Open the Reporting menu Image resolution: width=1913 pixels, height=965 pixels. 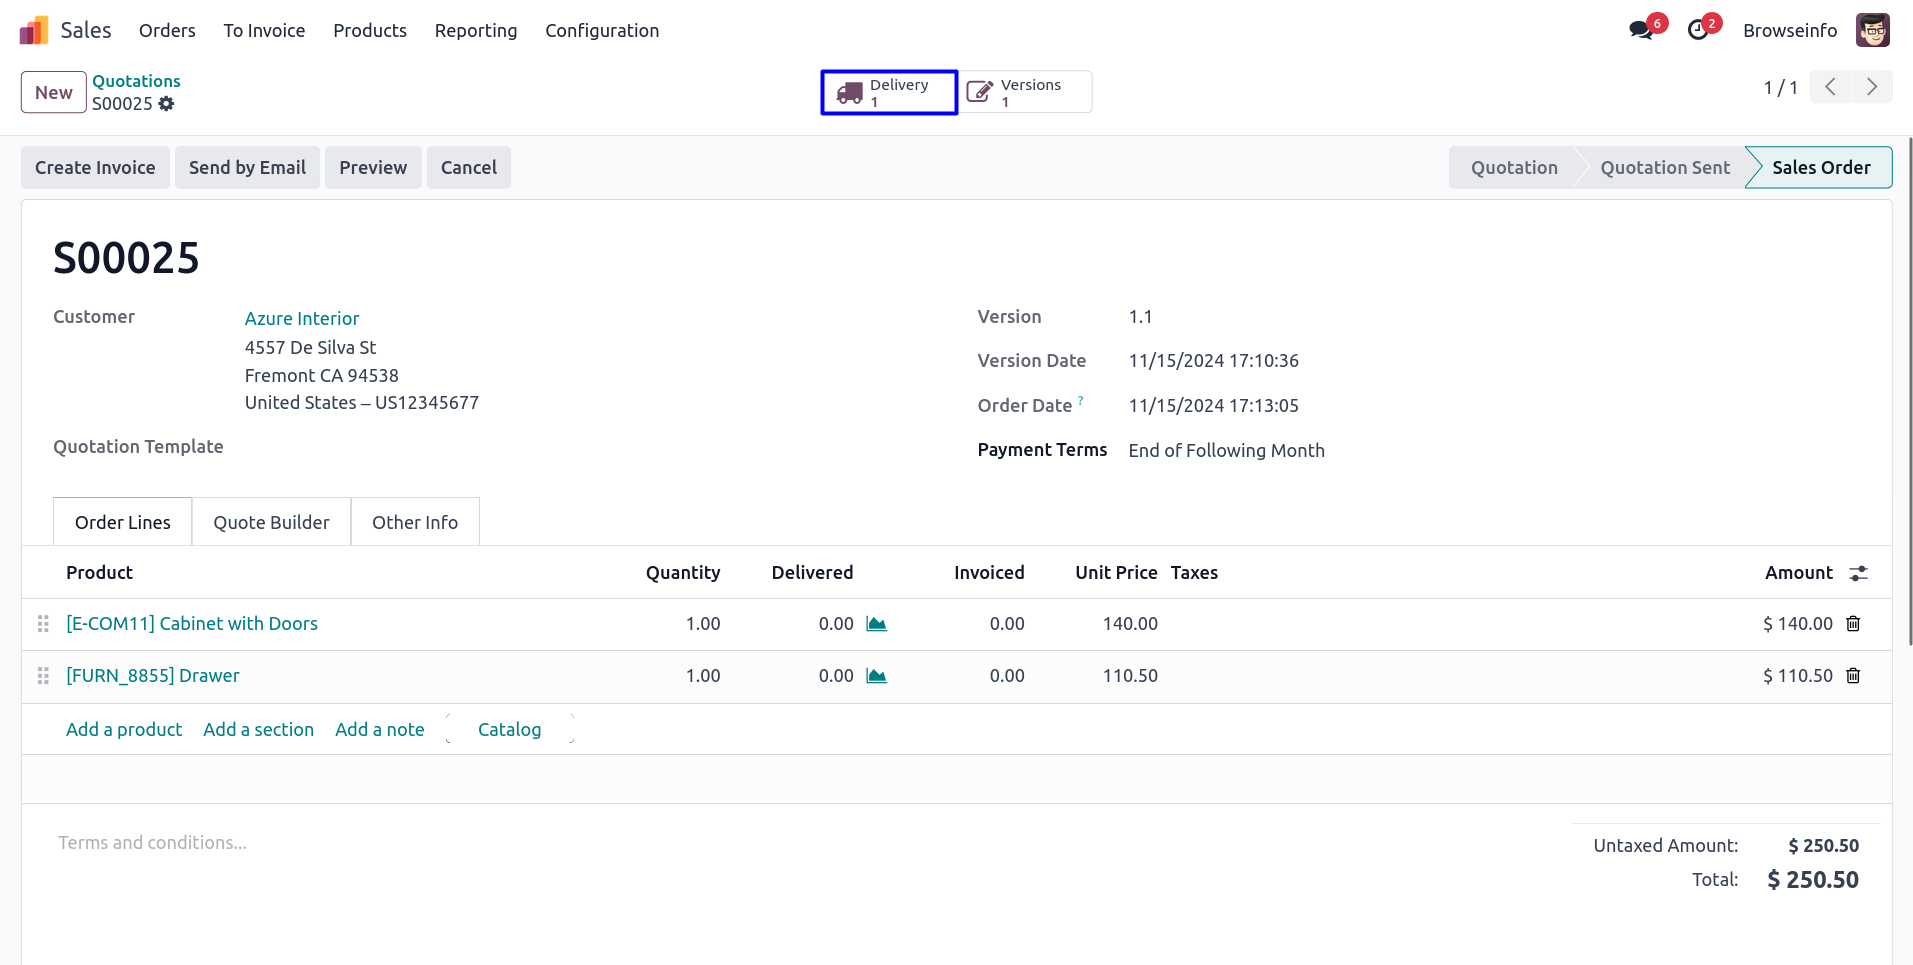pos(476,31)
